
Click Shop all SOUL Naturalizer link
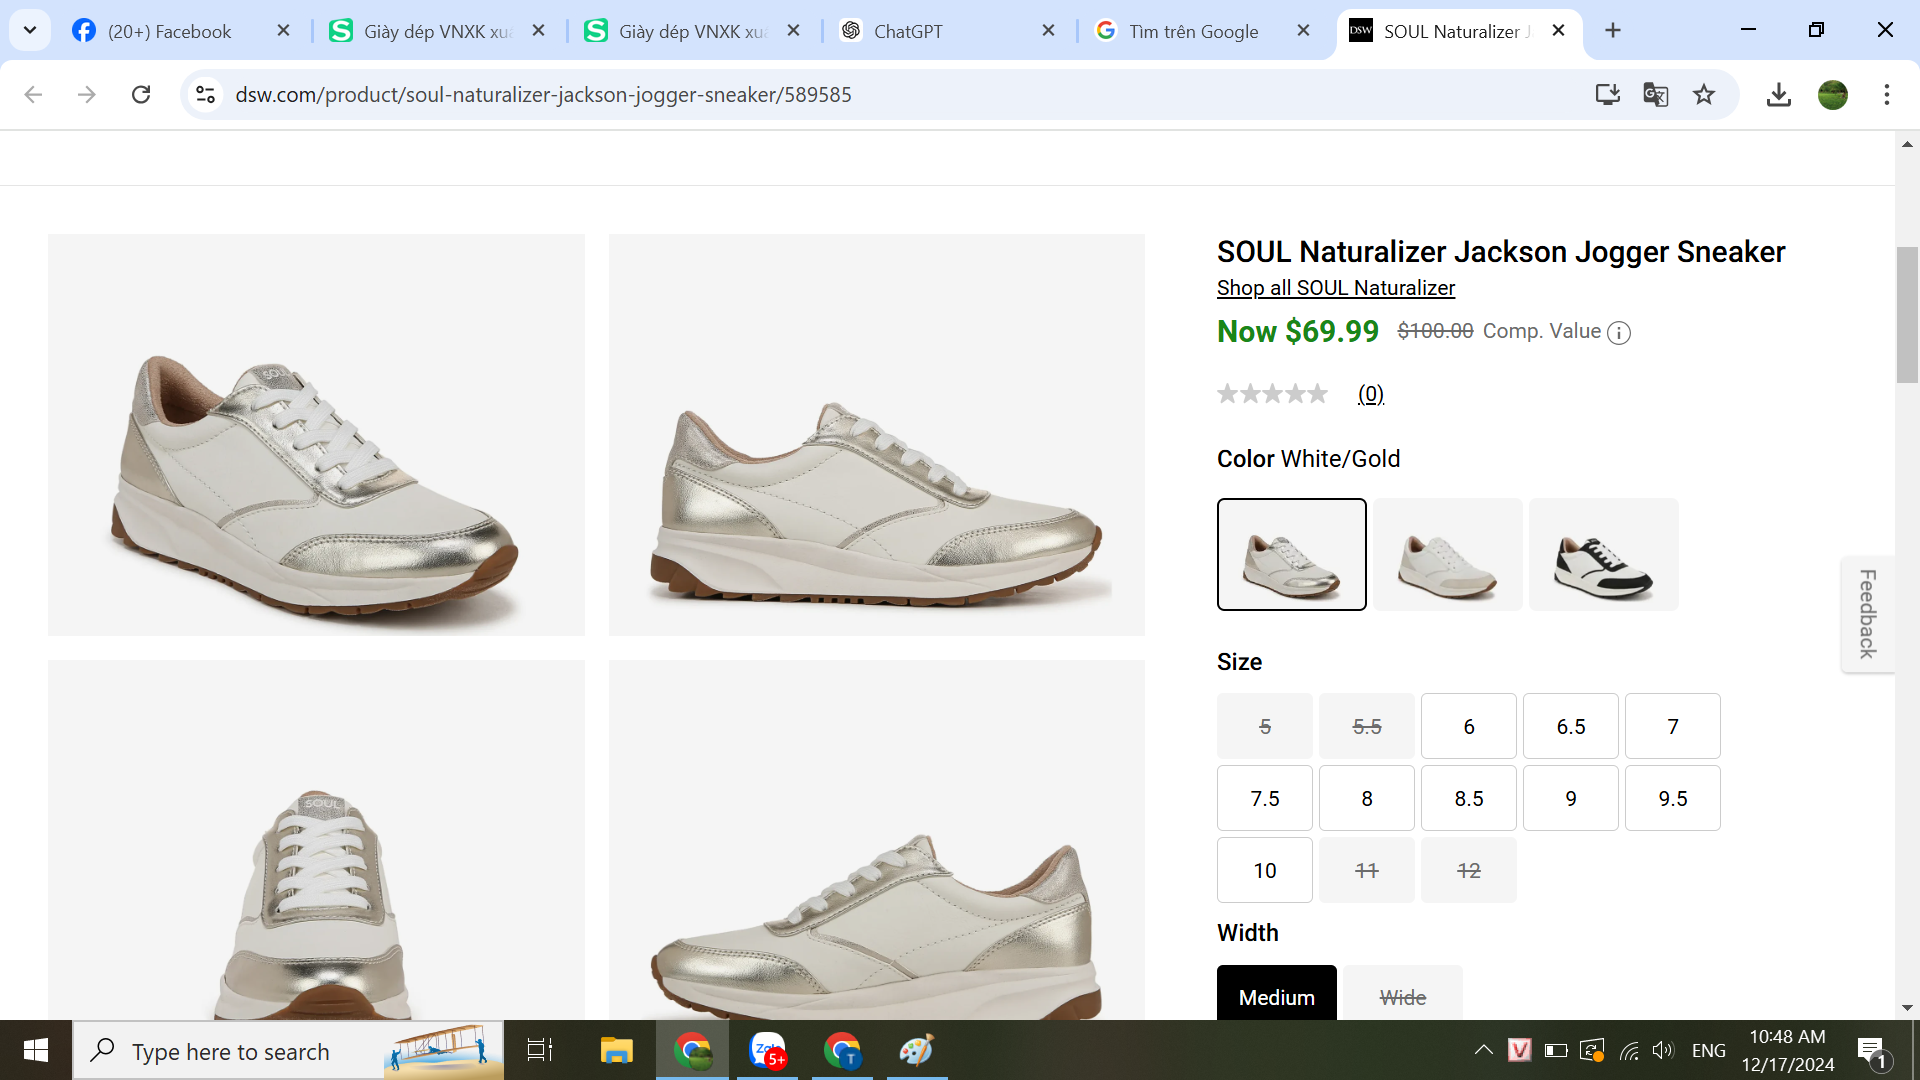[1335, 288]
